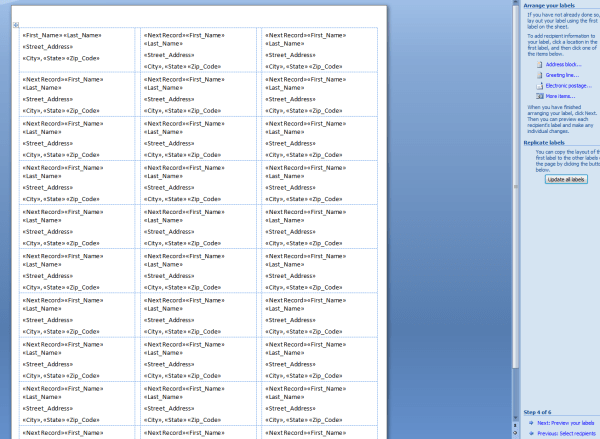Click the Previous Page double-arrow button
Image resolution: width=600 pixels, height=439 pixels.
pyautogui.click(x=515, y=425)
